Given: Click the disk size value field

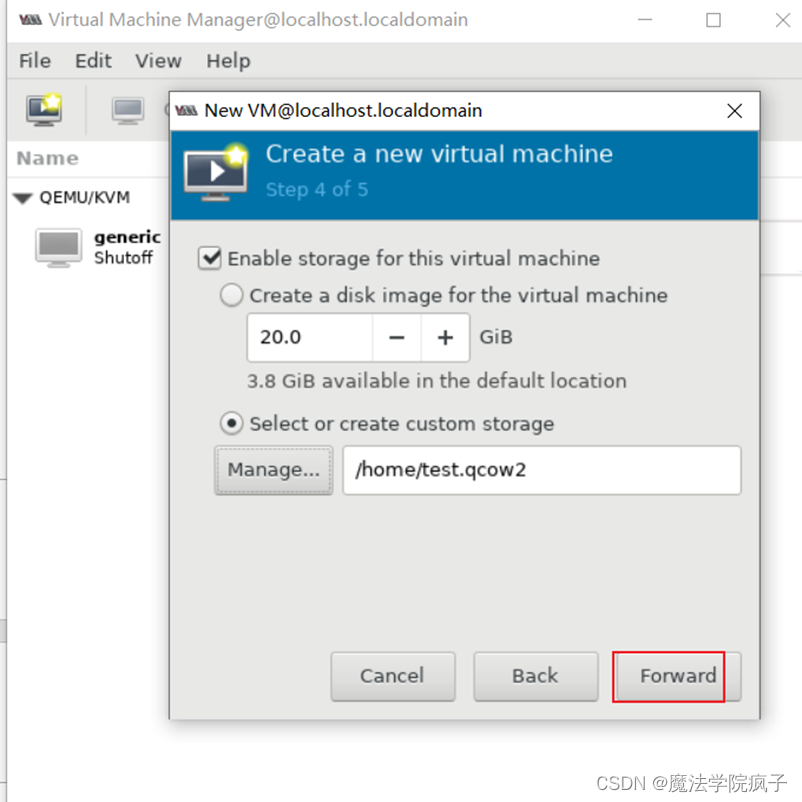Looking at the screenshot, I should coord(310,337).
